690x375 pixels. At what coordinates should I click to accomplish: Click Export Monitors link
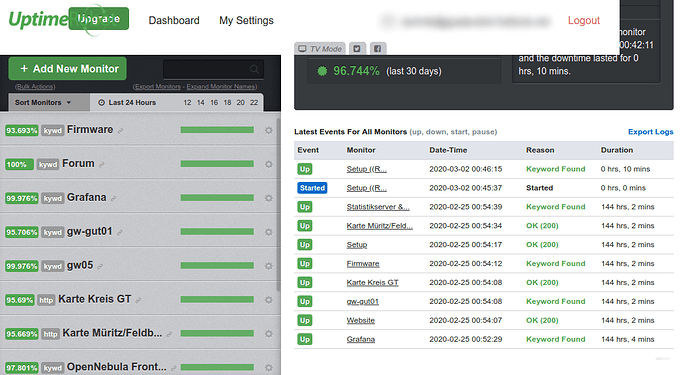point(157,87)
